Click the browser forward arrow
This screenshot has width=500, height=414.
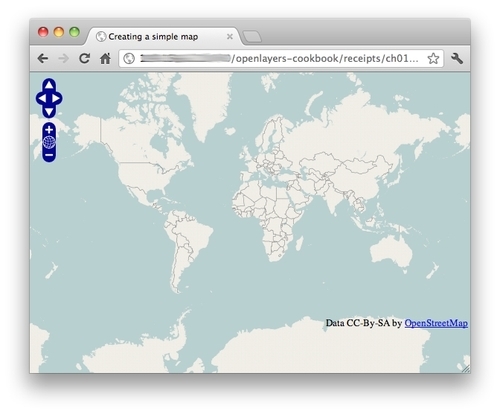click(x=63, y=59)
